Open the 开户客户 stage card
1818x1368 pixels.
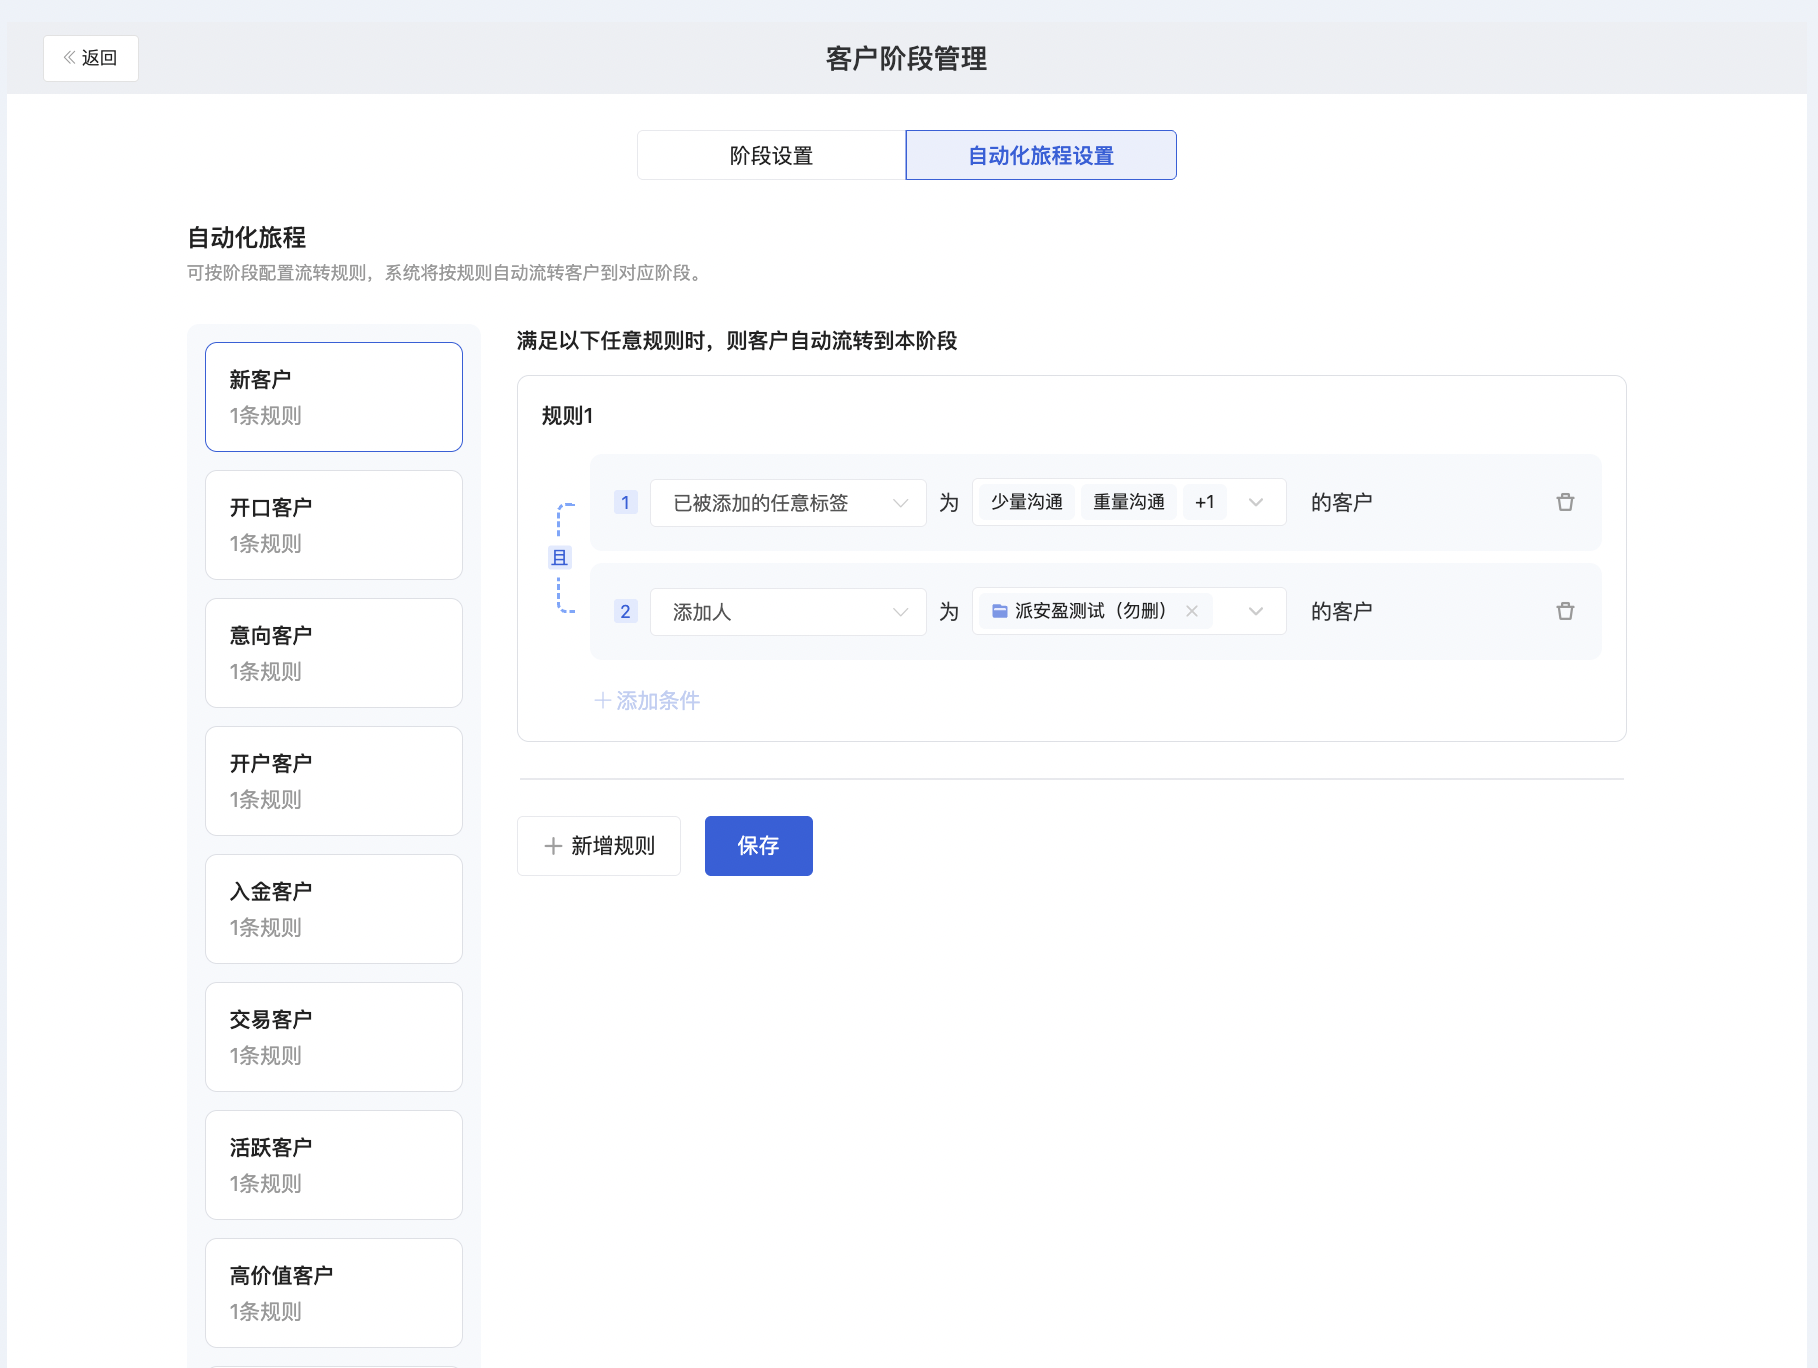click(334, 781)
